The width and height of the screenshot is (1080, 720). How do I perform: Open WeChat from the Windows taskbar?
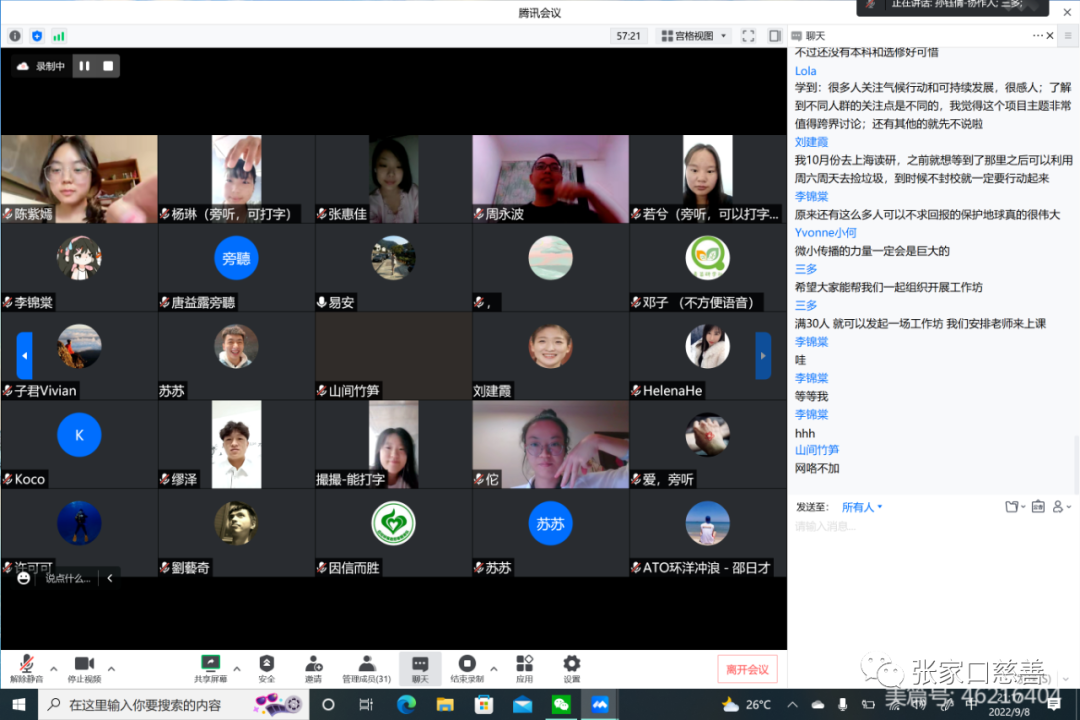click(560, 704)
